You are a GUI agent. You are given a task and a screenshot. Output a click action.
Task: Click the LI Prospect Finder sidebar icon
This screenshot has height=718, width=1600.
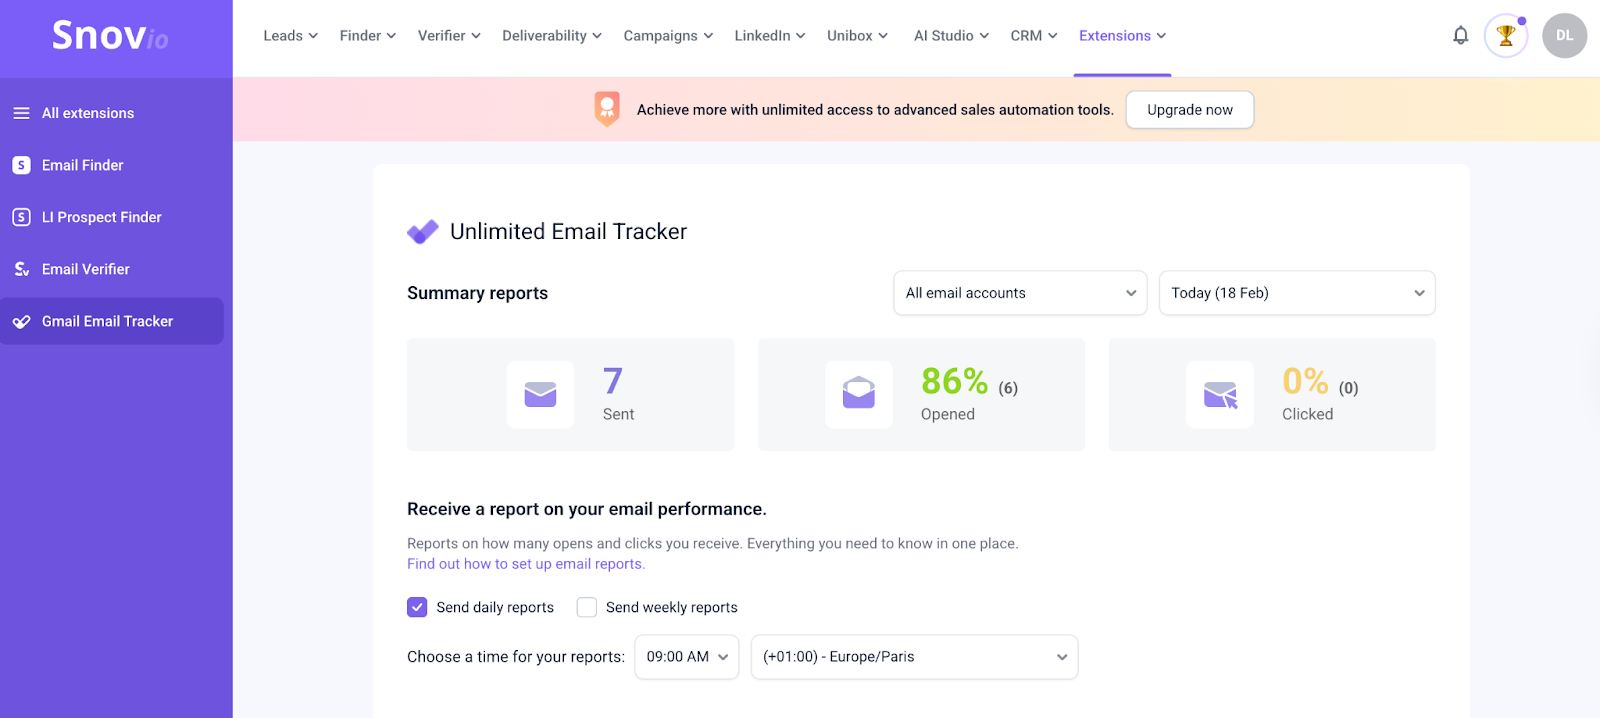[21, 217]
